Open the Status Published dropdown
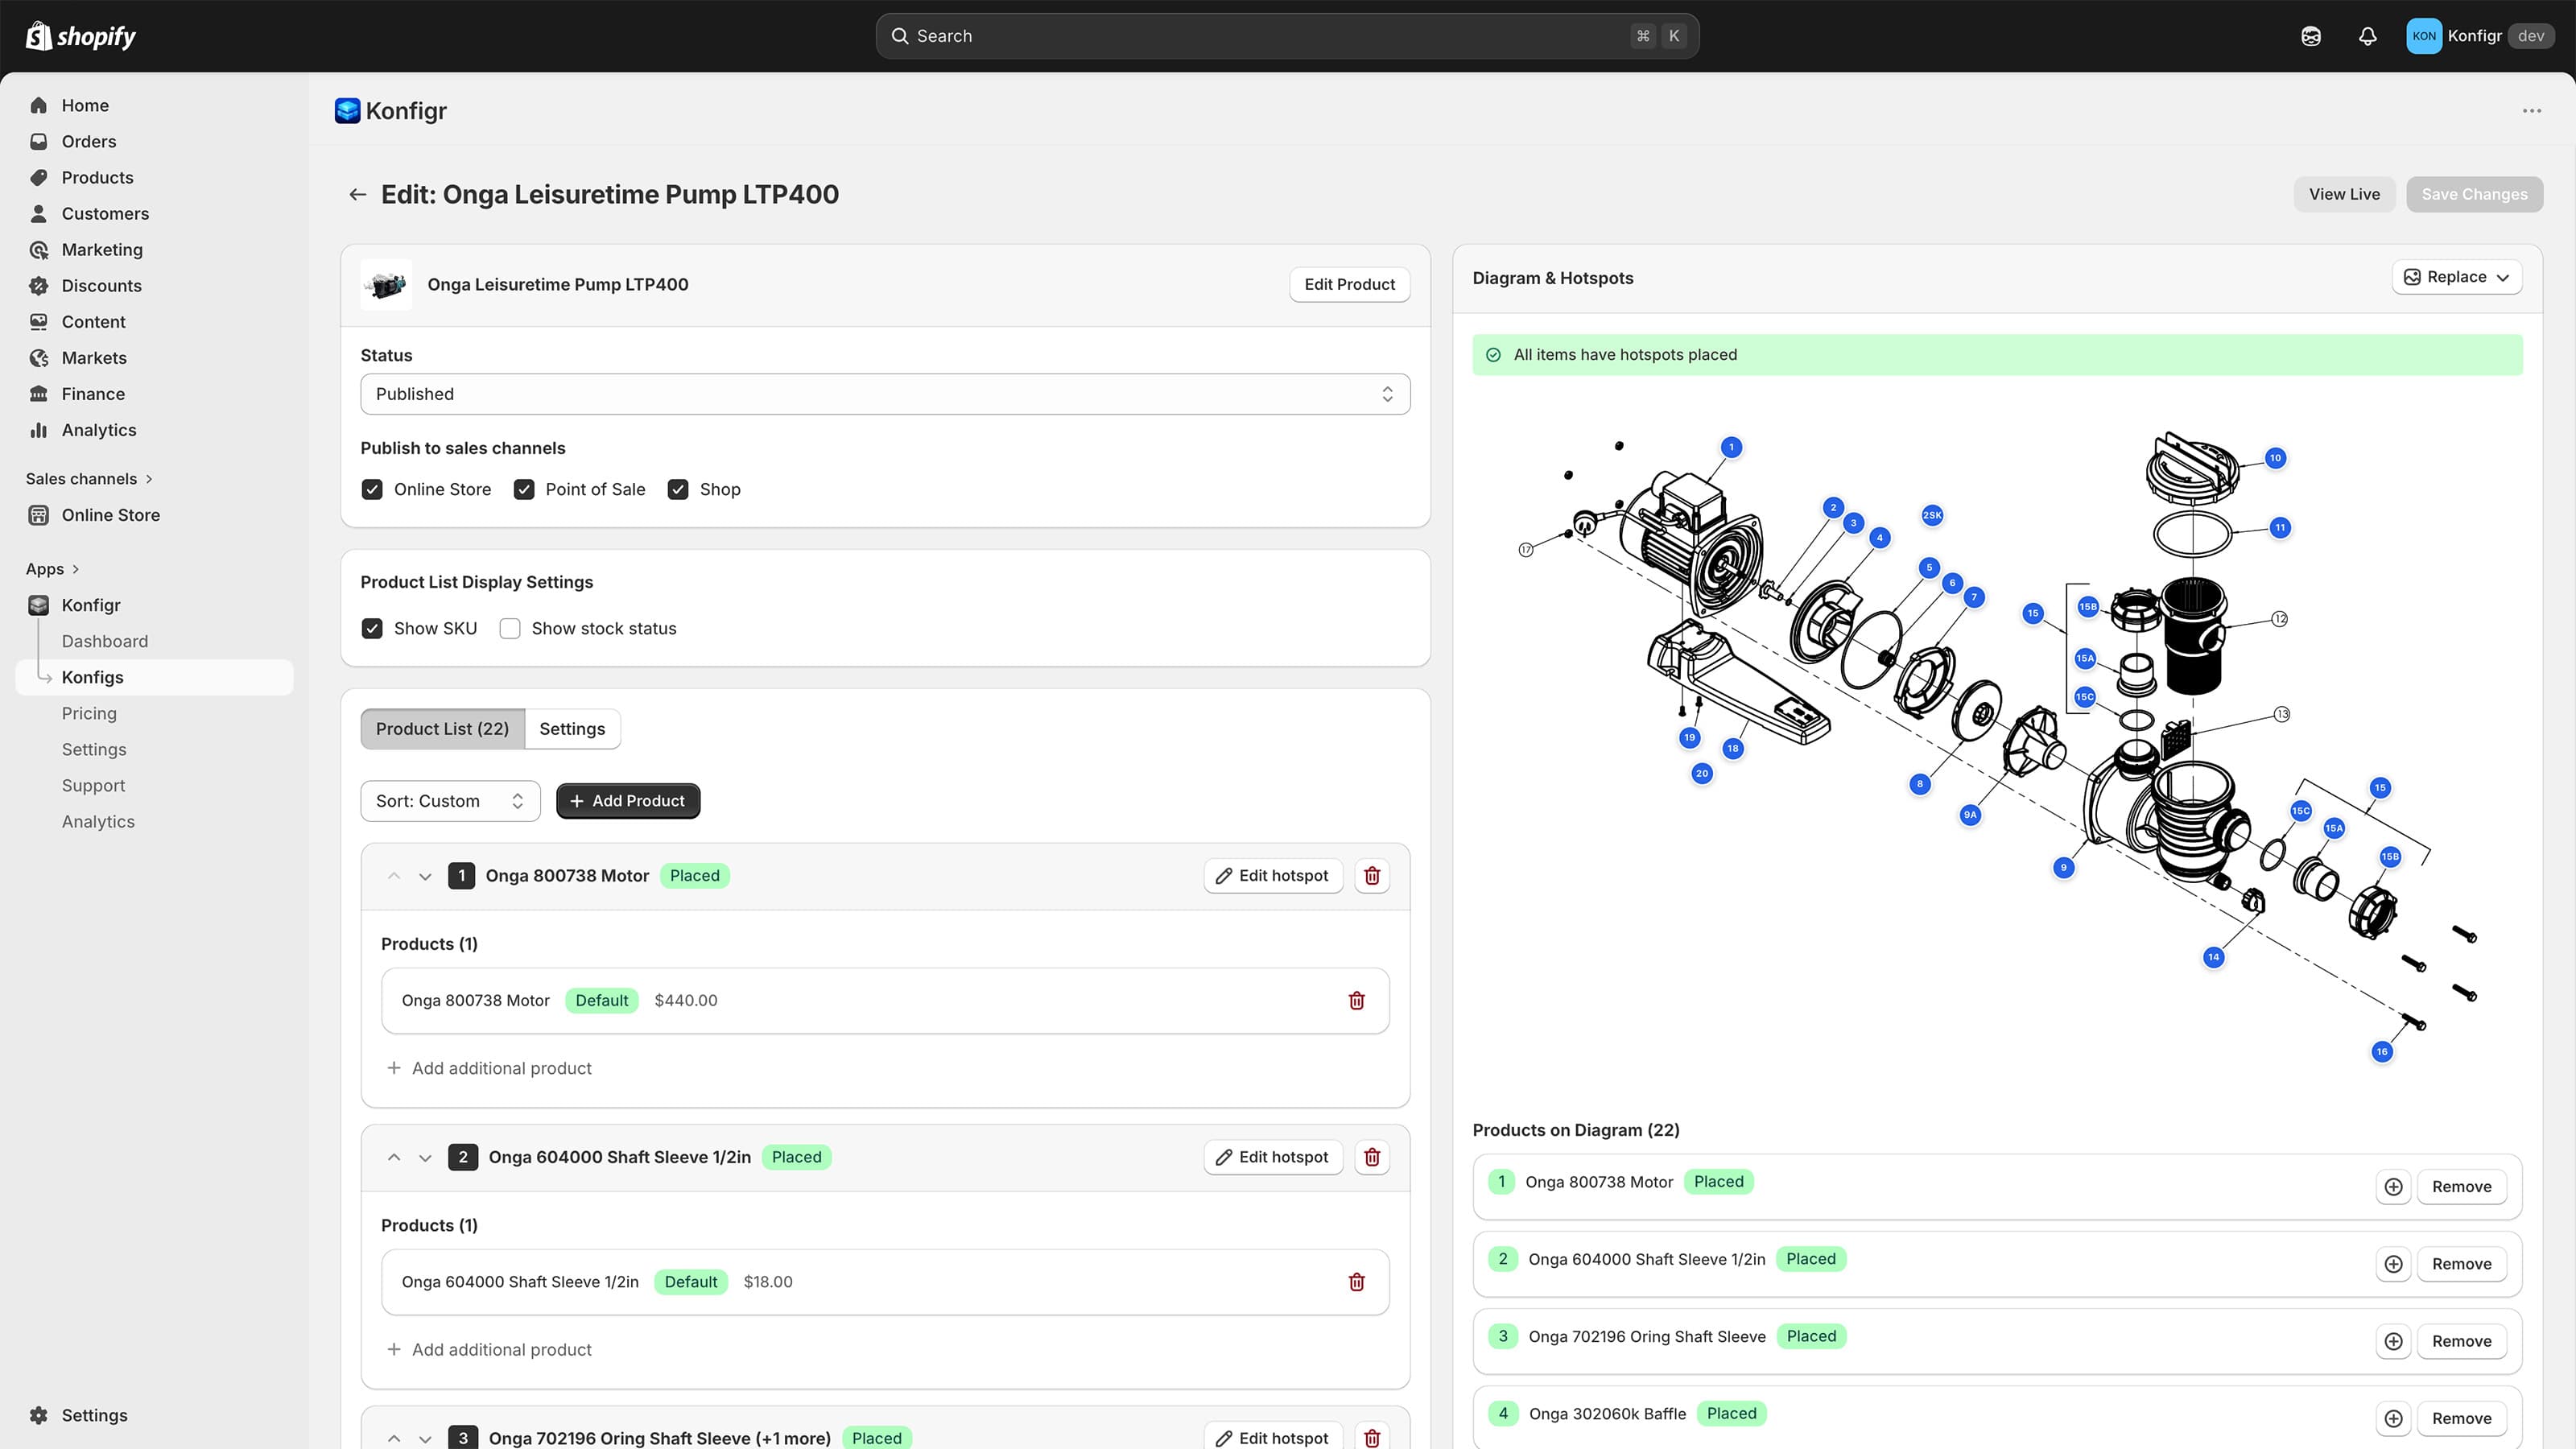Viewport: 2576px width, 1449px height. coord(885,394)
